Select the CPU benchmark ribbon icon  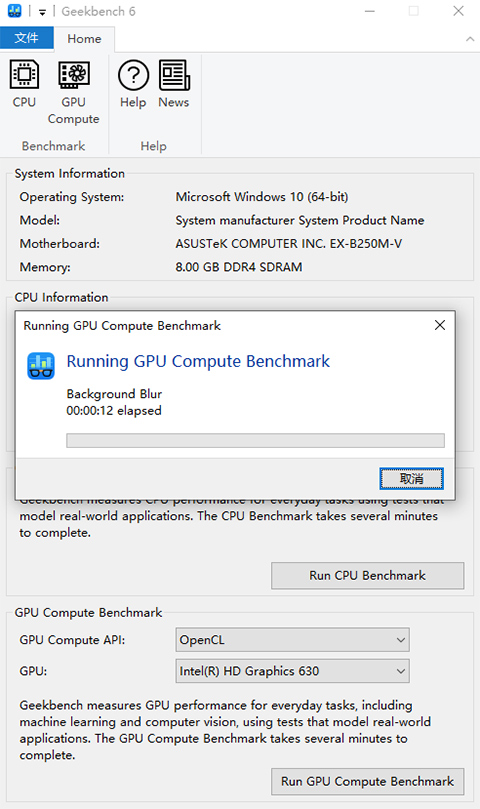tap(24, 84)
